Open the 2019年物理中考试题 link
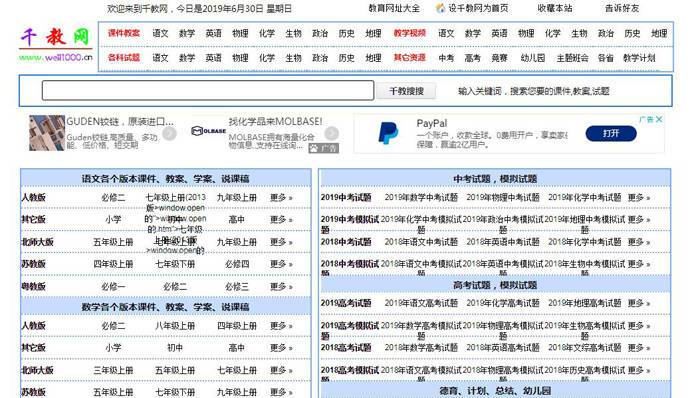690x398 pixels. click(x=503, y=197)
